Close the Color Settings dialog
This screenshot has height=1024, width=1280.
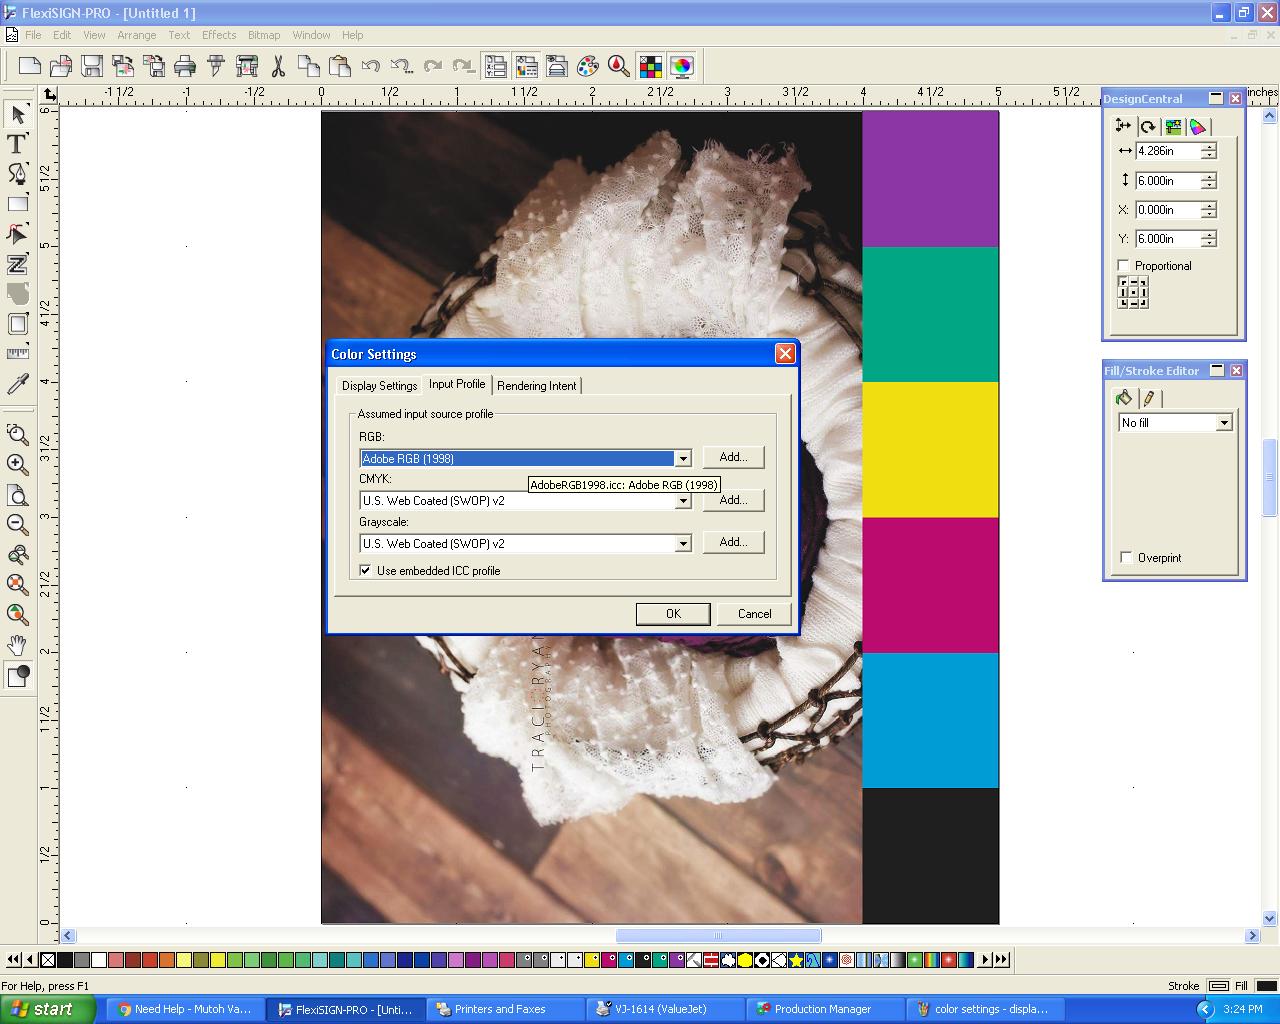point(785,353)
